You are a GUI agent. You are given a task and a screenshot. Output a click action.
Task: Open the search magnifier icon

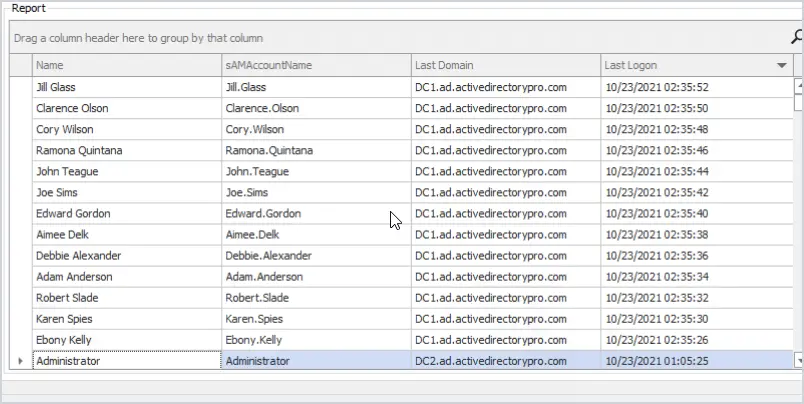coord(797,37)
